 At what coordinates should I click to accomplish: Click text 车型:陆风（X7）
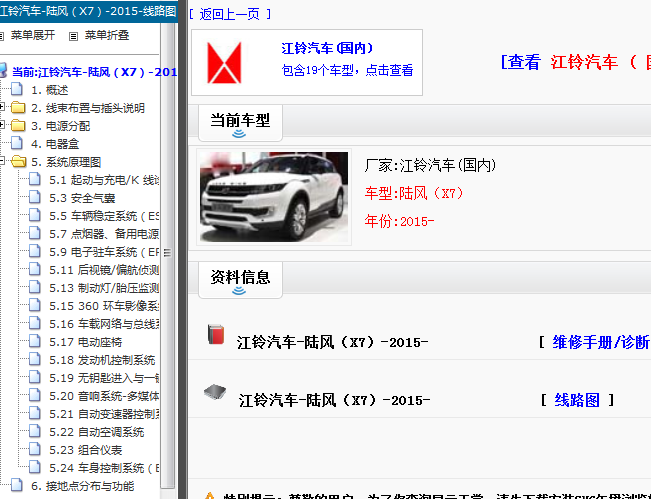[414, 193]
